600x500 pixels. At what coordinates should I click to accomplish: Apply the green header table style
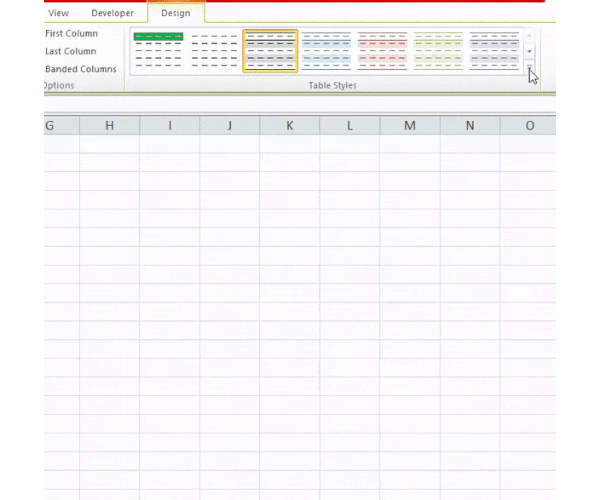(158, 51)
